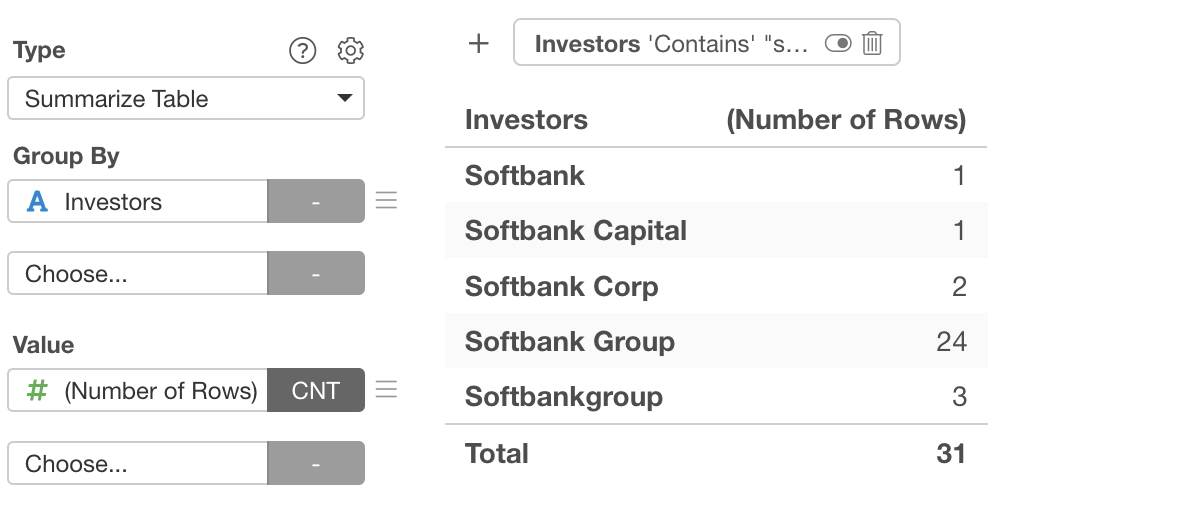This screenshot has width=1186, height=516.
Task: Select the Softbank Group table row
Action: (716, 341)
